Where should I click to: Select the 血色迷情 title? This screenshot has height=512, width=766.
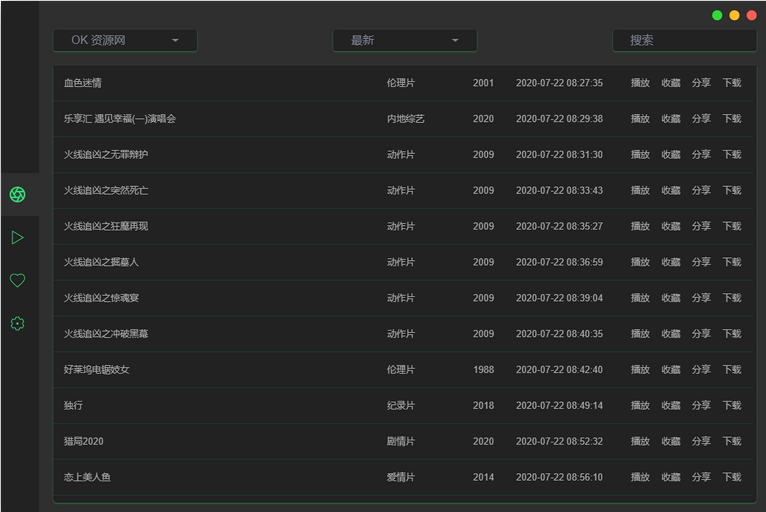coord(83,83)
